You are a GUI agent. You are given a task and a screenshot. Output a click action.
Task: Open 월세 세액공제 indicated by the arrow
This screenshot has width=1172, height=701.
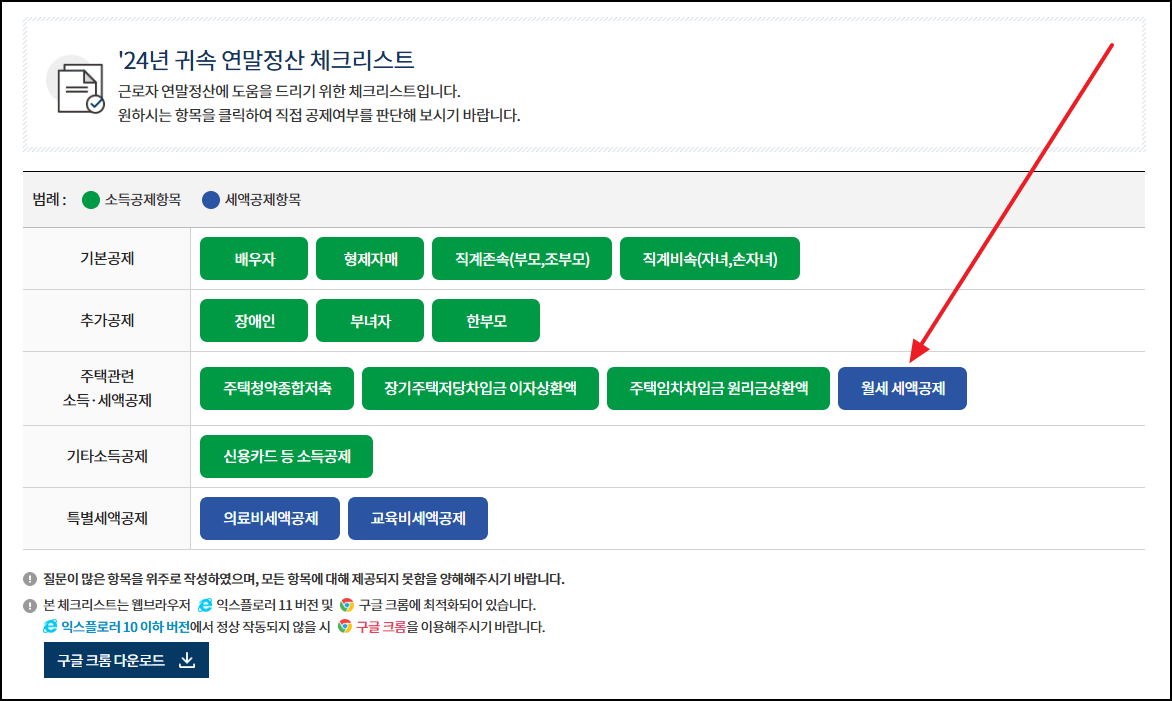click(901, 389)
